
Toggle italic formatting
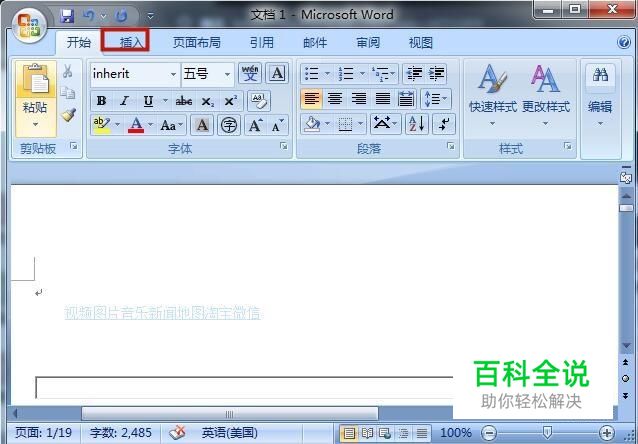[x=125, y=101]
